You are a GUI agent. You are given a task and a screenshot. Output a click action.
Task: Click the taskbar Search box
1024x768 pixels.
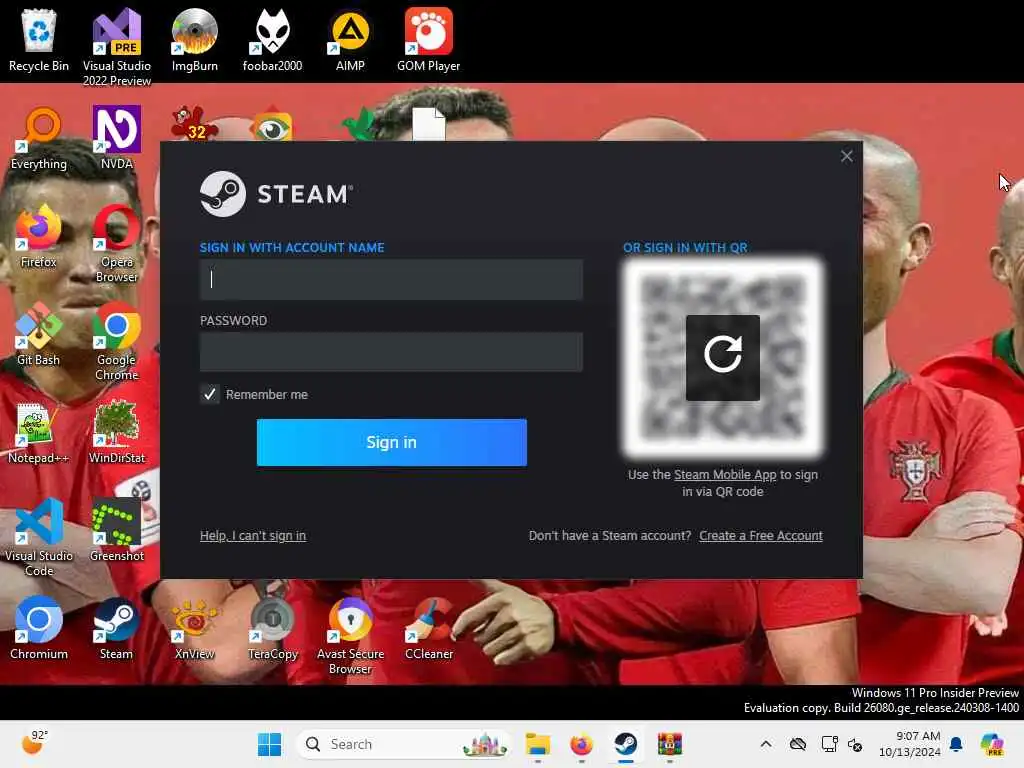(403, 744)
